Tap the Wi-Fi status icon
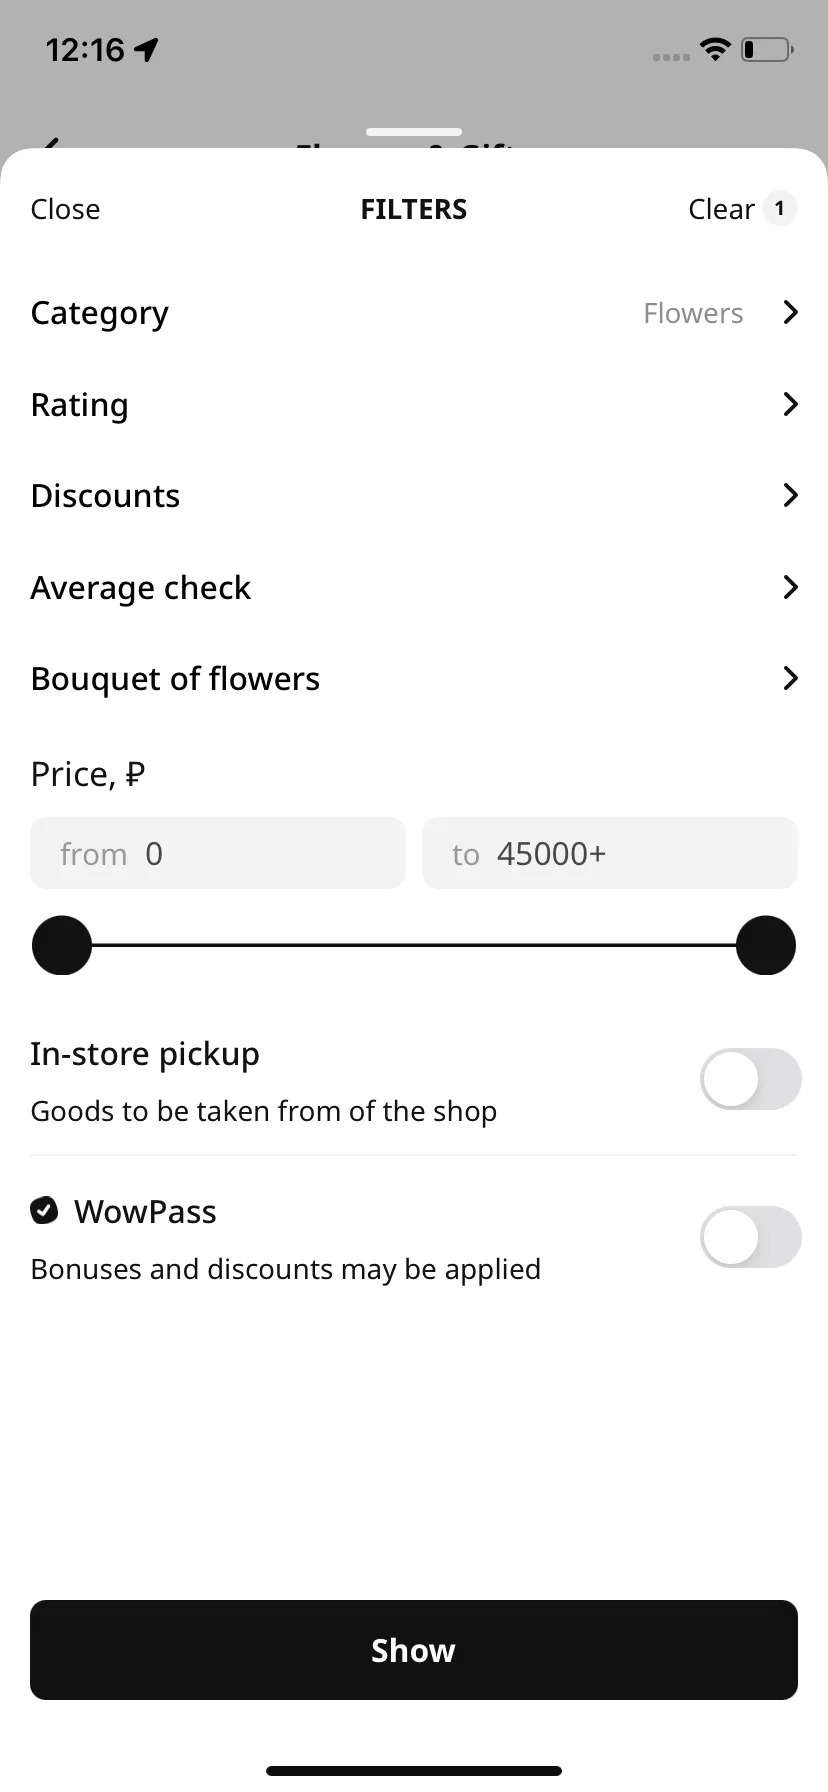828x1792 pixels. (715, 49)
